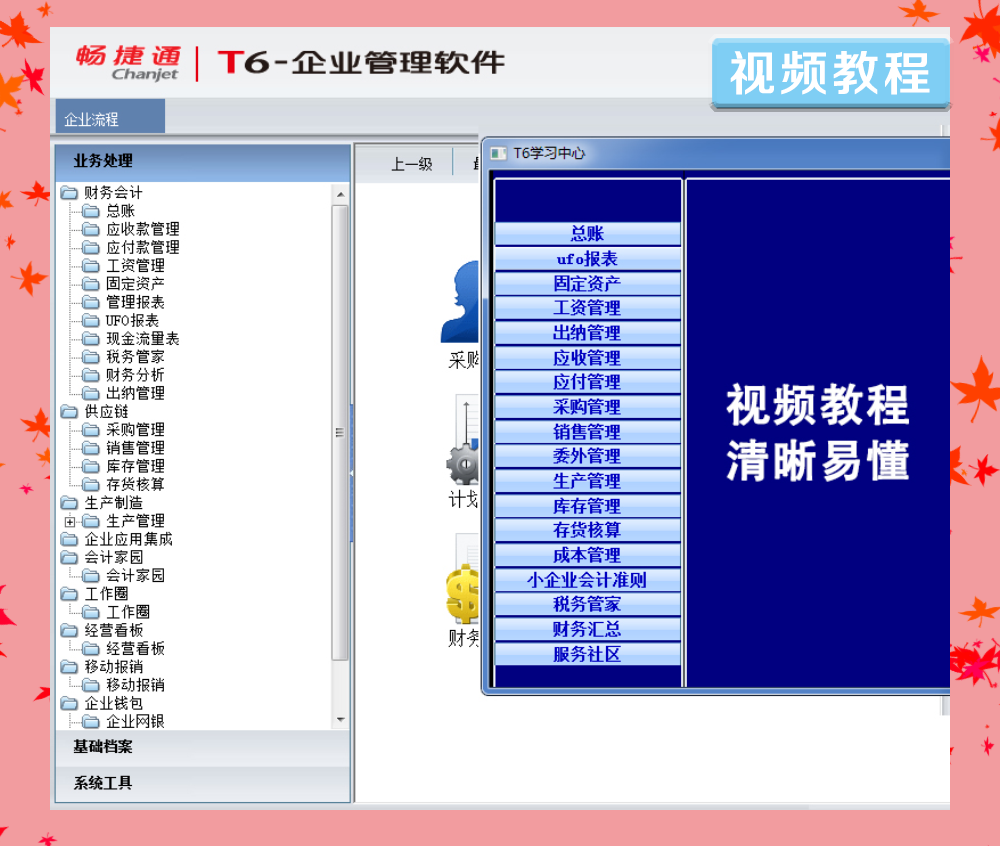
Task: Click the tree scrollbar up arrow
Action: pyautogui.click(x=341, y=194)
